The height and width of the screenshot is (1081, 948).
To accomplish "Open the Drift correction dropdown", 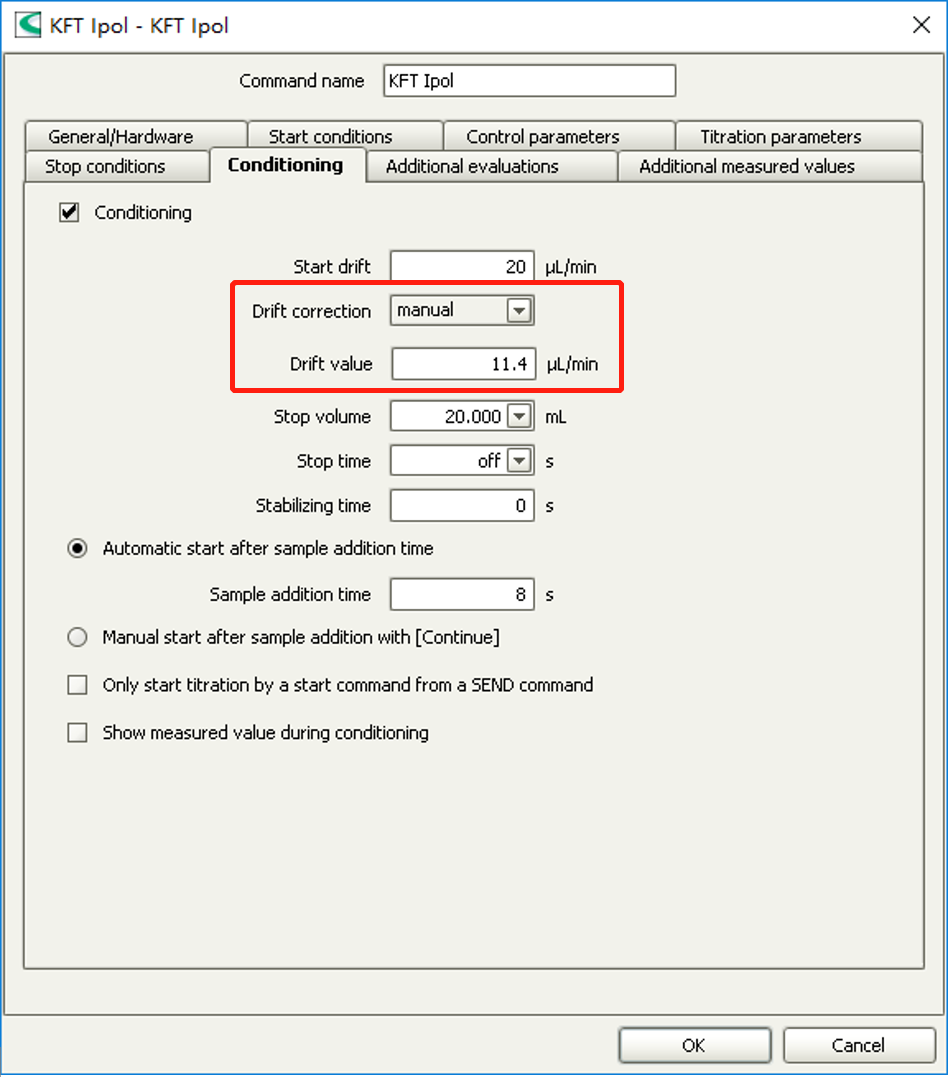I will tap(518, 311).
